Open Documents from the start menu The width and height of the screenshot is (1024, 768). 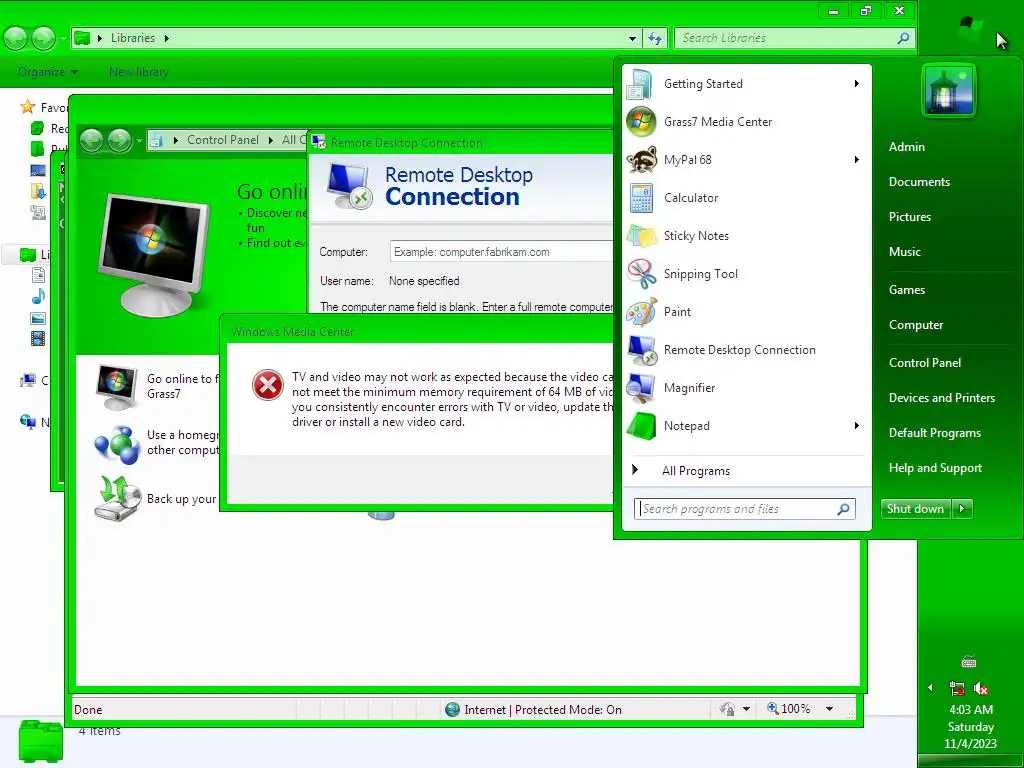coord(919,182)
